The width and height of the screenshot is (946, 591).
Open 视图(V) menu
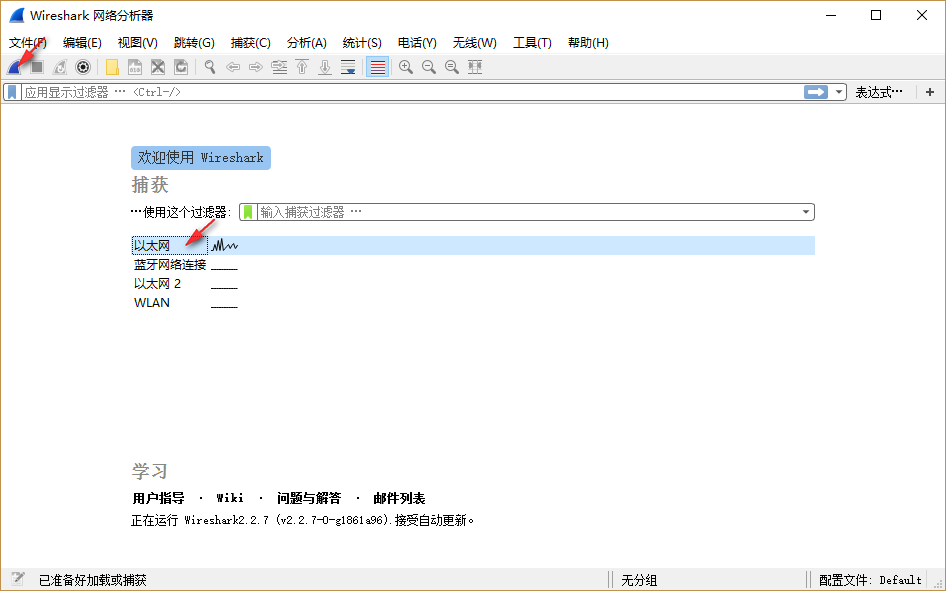[138, 43]
